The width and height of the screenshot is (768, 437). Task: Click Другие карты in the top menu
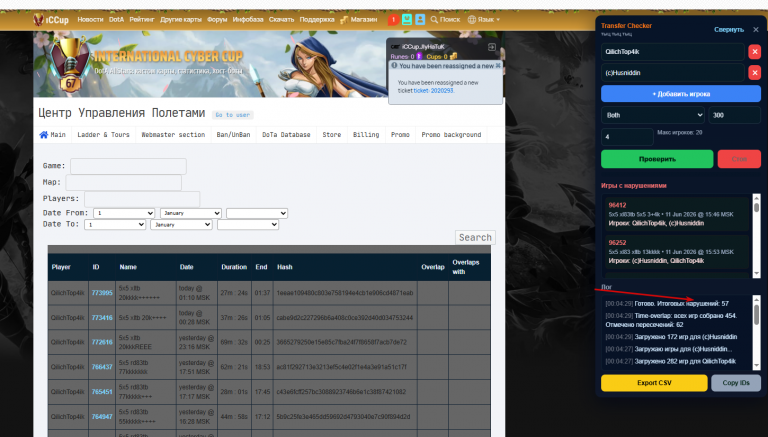pyautogui.click(x=181, y=20)
